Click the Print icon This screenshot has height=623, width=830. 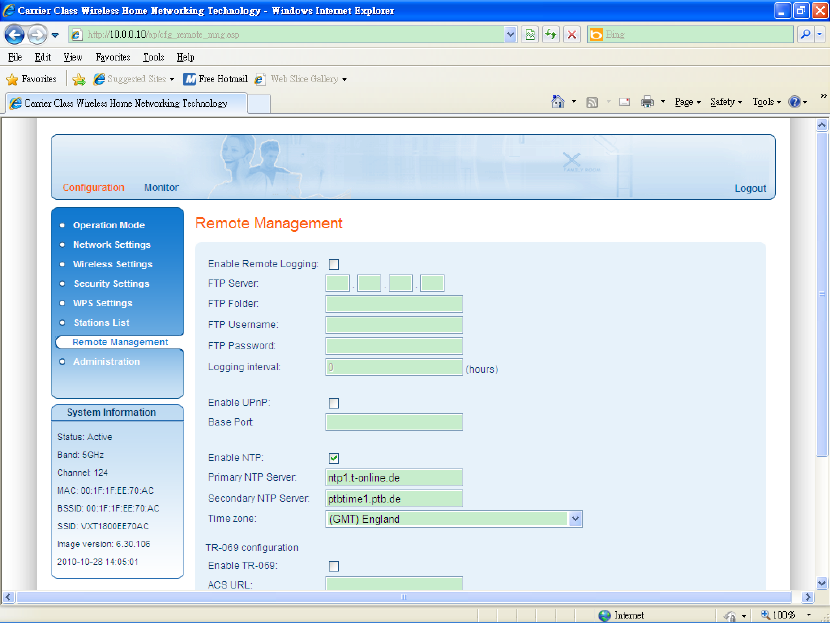point(647,102)
